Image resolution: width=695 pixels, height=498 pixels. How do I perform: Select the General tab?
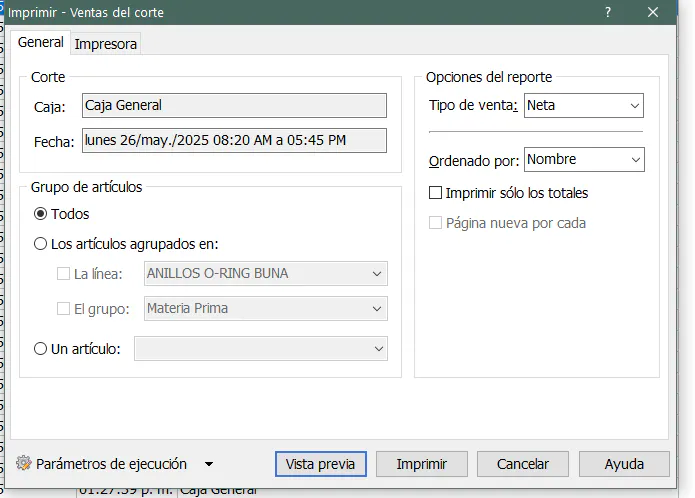coord(41,42)
